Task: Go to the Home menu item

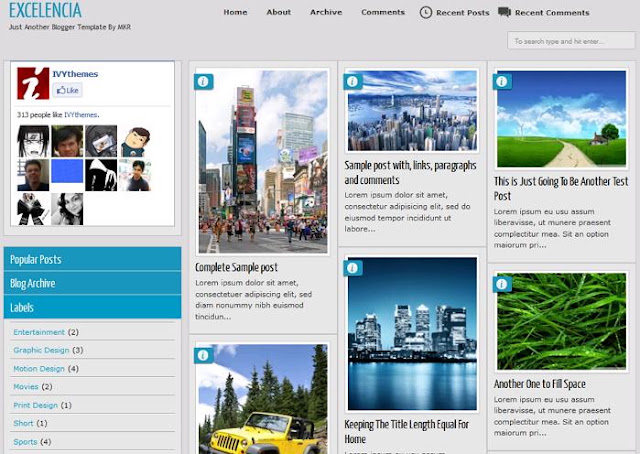Action: (x=236, y=12)
